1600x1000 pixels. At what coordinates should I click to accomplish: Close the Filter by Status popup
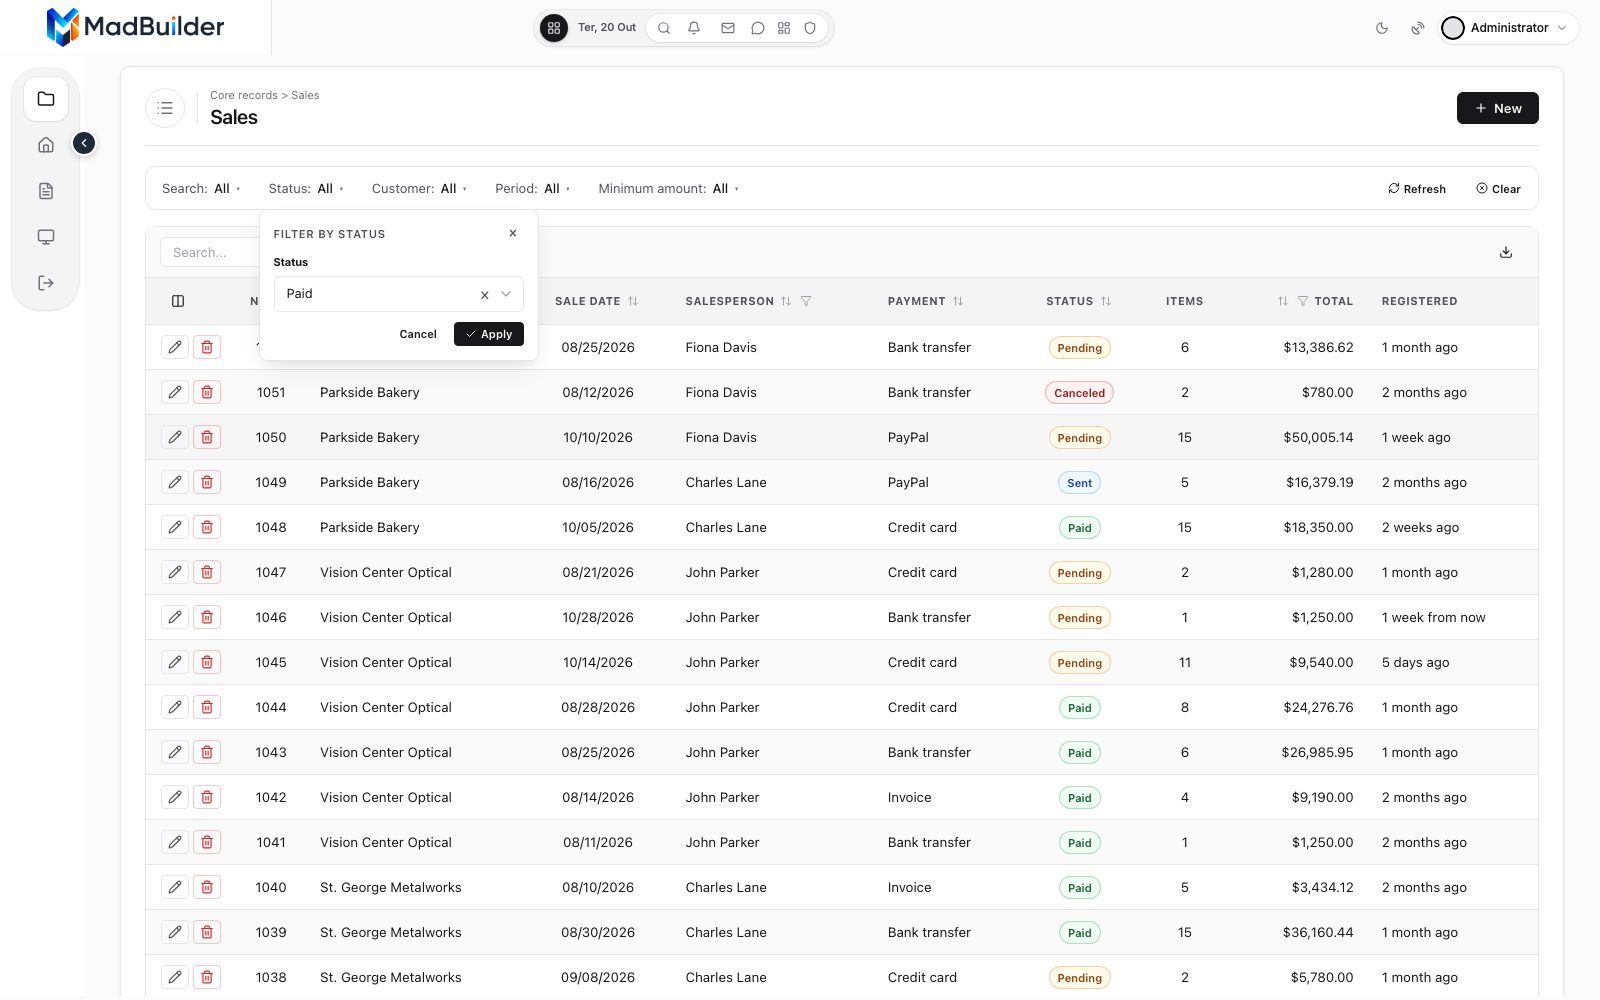click(x=513, y=233)
